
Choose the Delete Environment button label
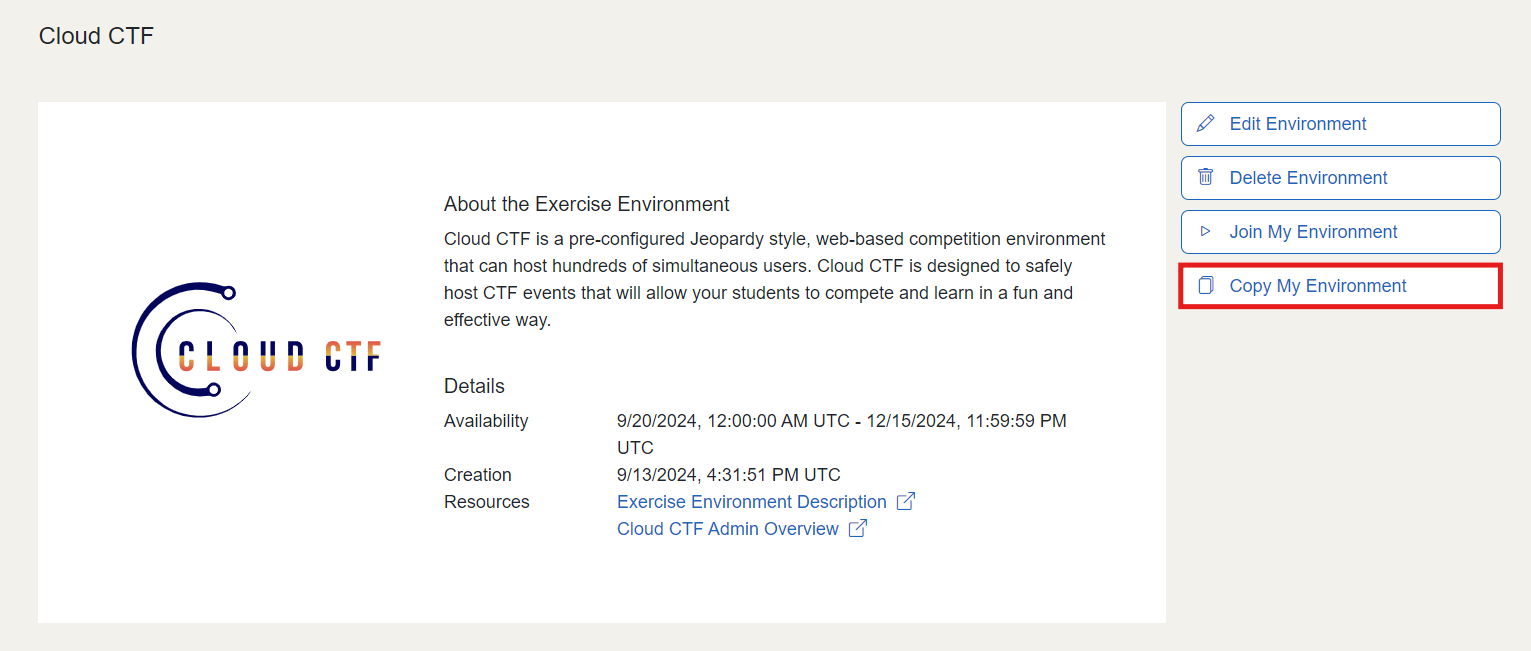pyautogui.click(x=1309, y=178)
